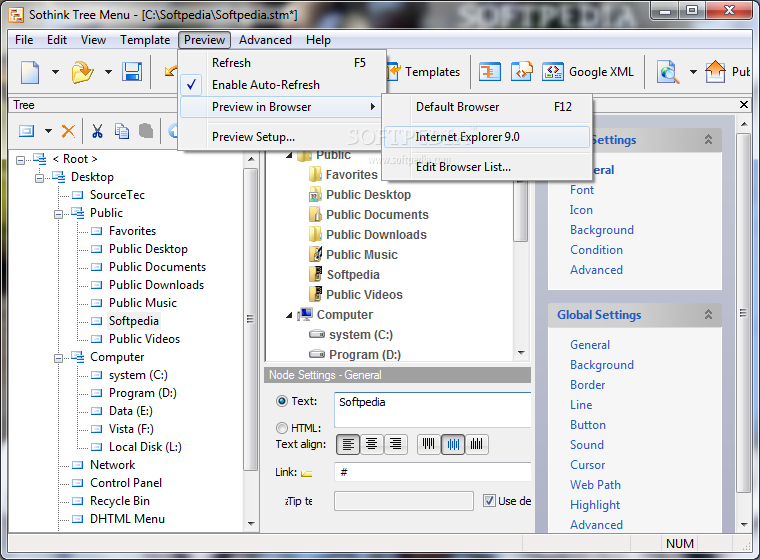This screenshot has height=560, width=760.
Task: Click the Center text align icon
Action: (x=372, y=444)
